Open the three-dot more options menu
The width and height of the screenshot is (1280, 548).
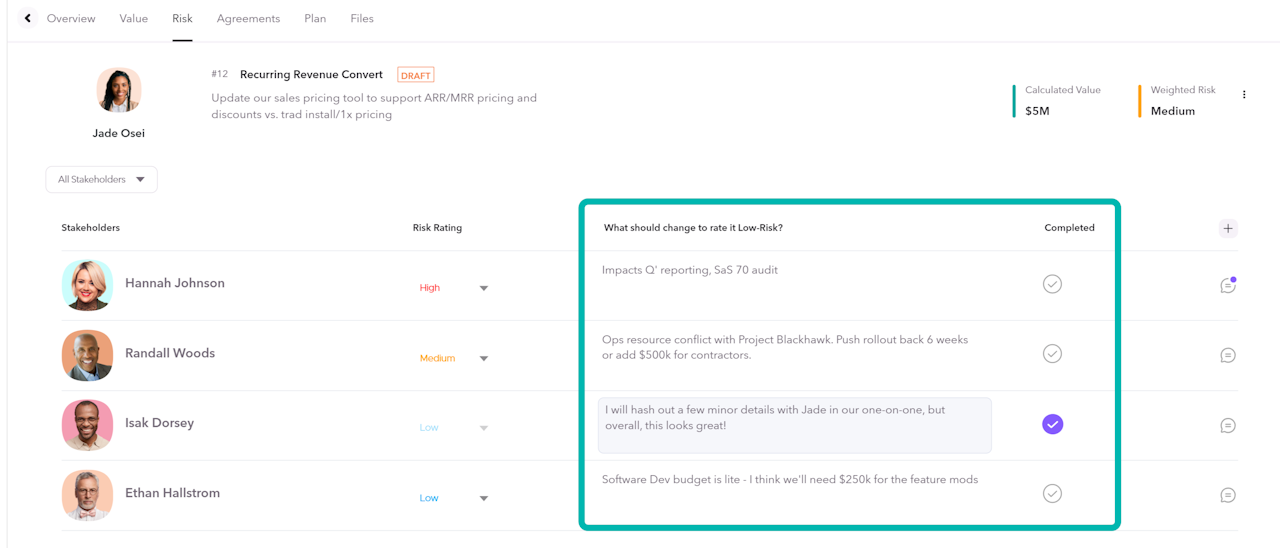pyautogui.click(x=1244, y=95)
